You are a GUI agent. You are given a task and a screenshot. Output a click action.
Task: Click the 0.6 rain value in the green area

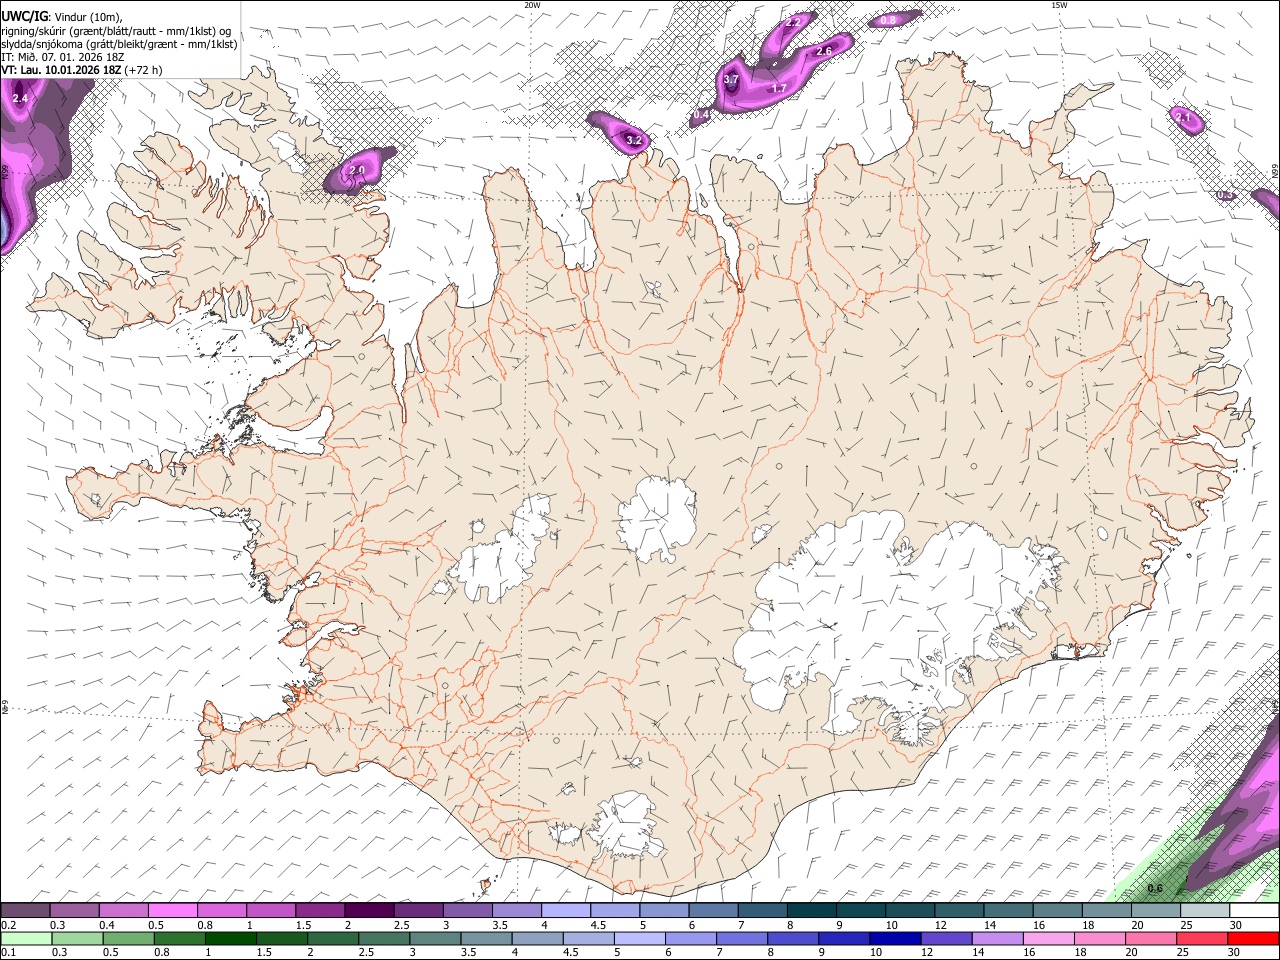pos(1156,889)
